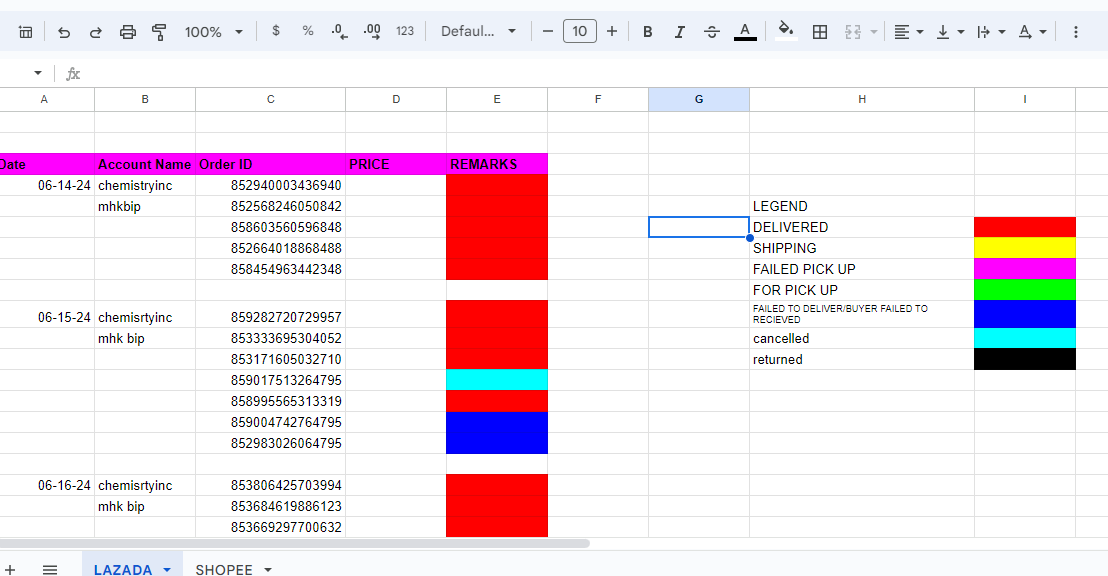The height and width of the screenshot is (576, 1108).
Task: Toggle strikethrough formatting
Action: click(712, 32)
